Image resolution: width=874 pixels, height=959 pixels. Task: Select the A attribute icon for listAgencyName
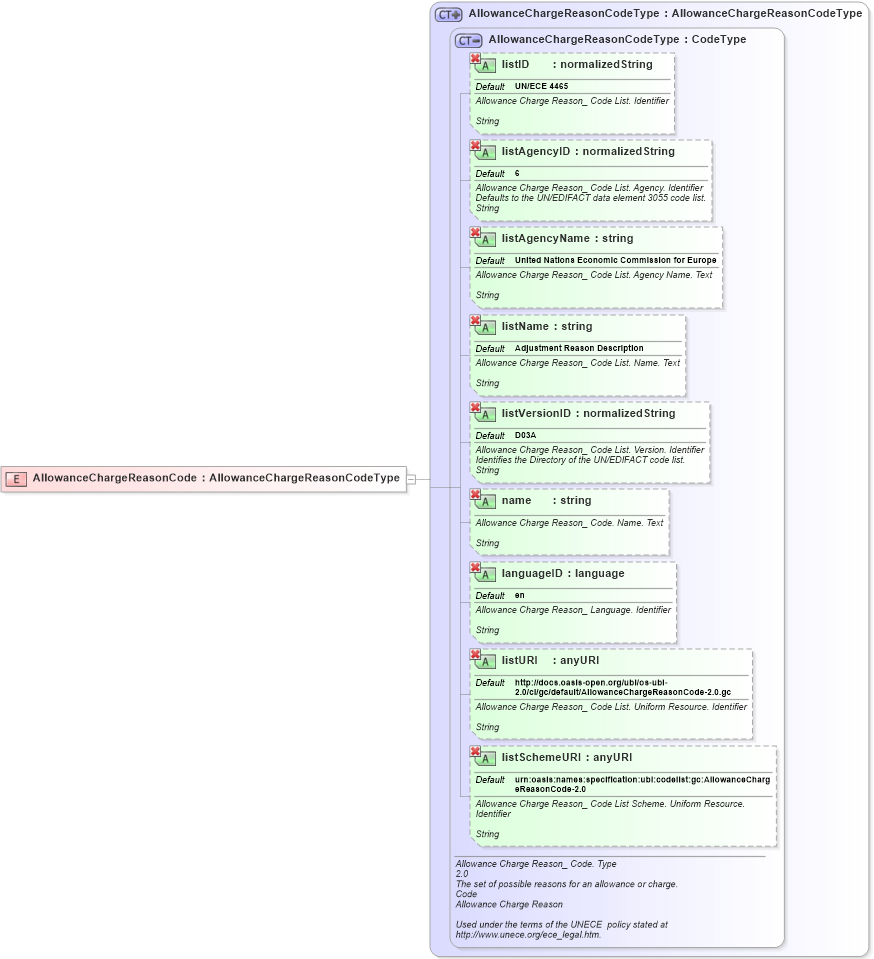click(x=486, y=239)
